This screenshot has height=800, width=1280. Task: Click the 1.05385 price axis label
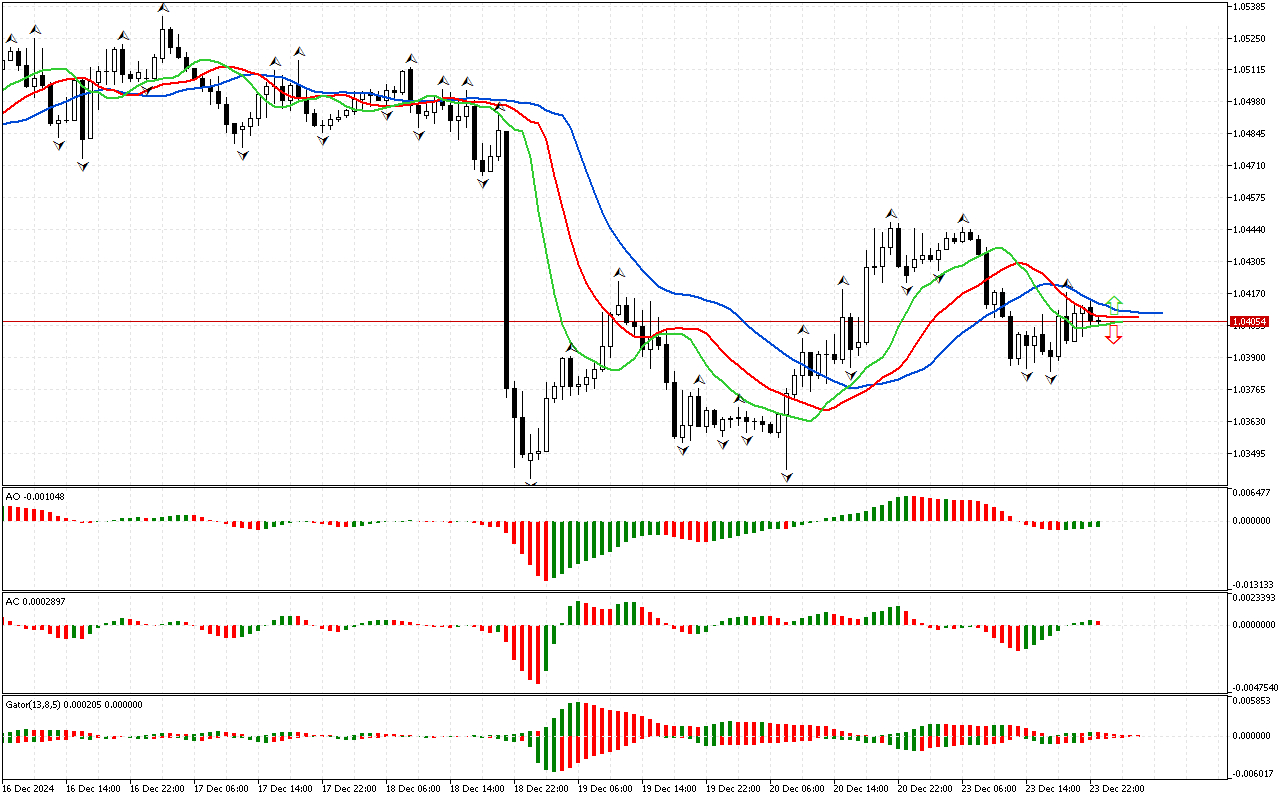(x=1251, y=7)
